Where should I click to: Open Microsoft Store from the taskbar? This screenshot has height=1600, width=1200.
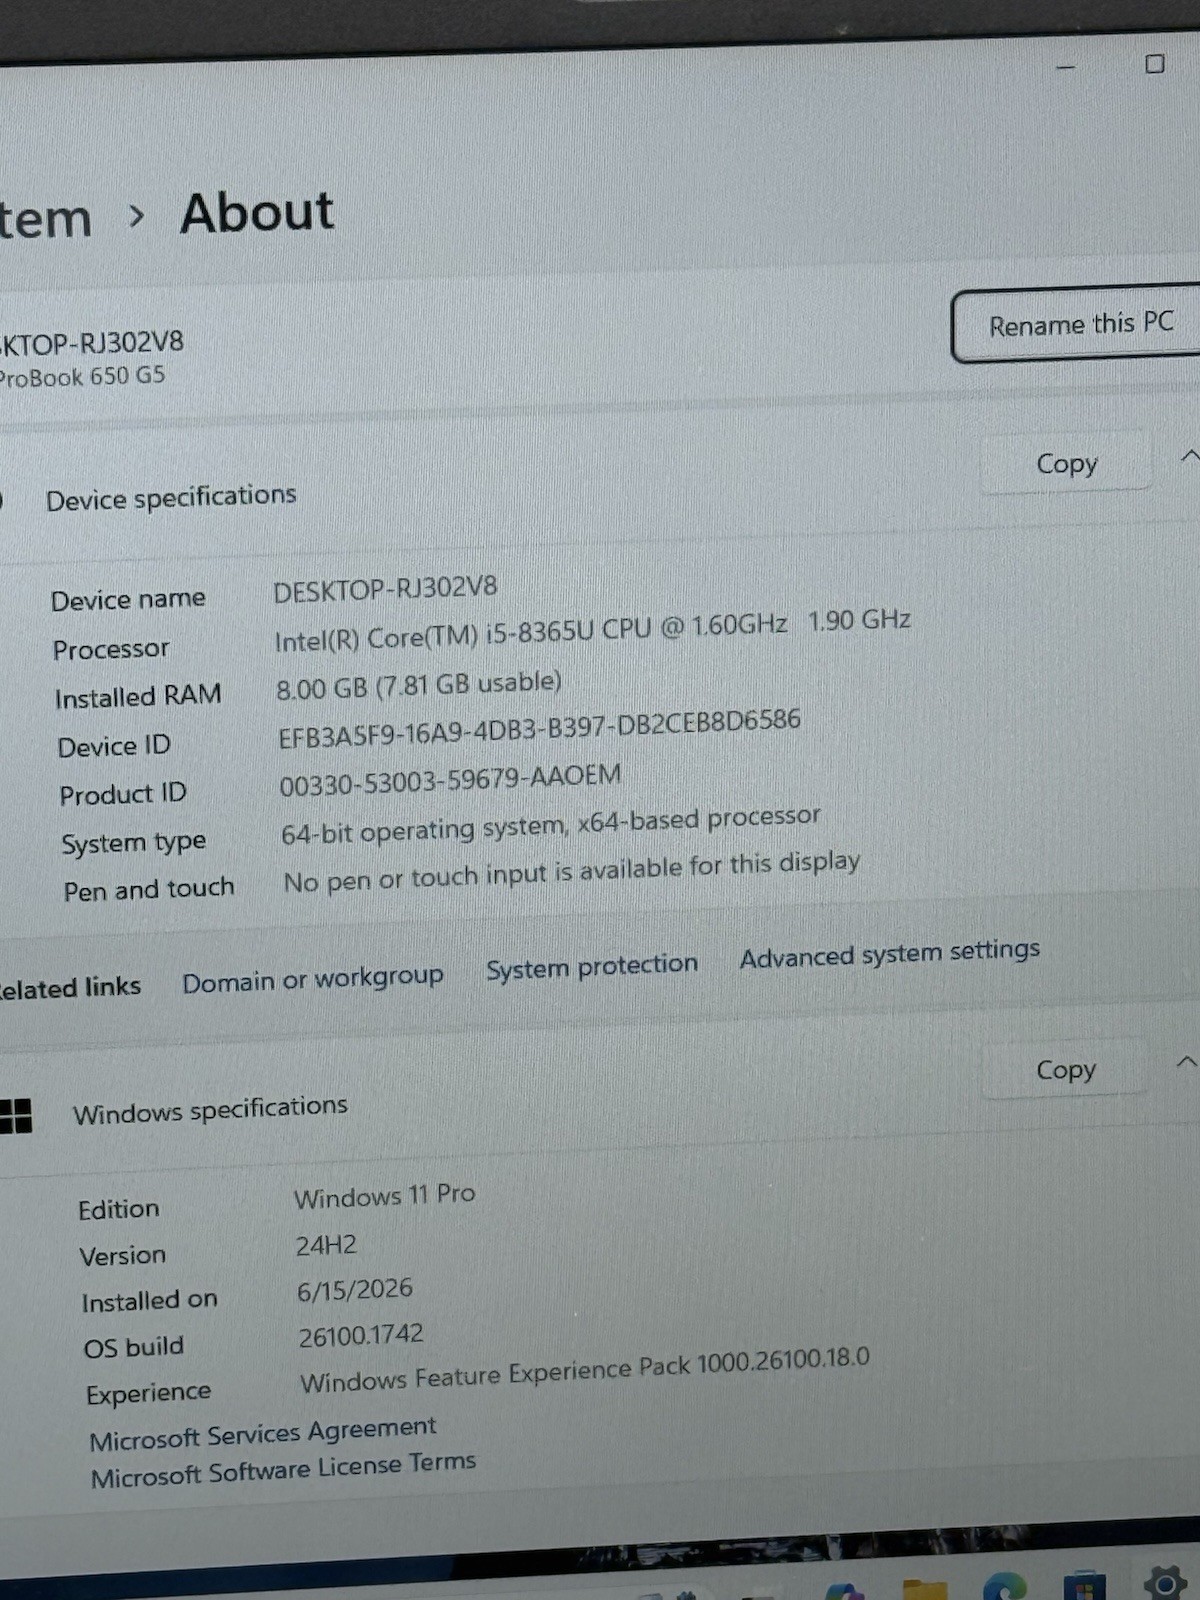coord(1084,1587)
